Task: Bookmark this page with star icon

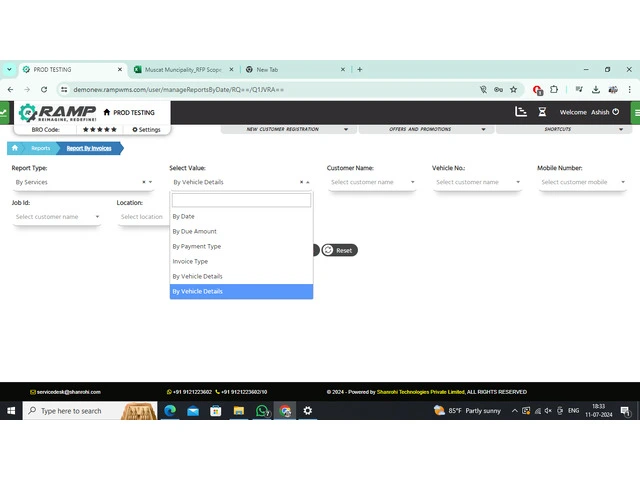Action: 514,89
